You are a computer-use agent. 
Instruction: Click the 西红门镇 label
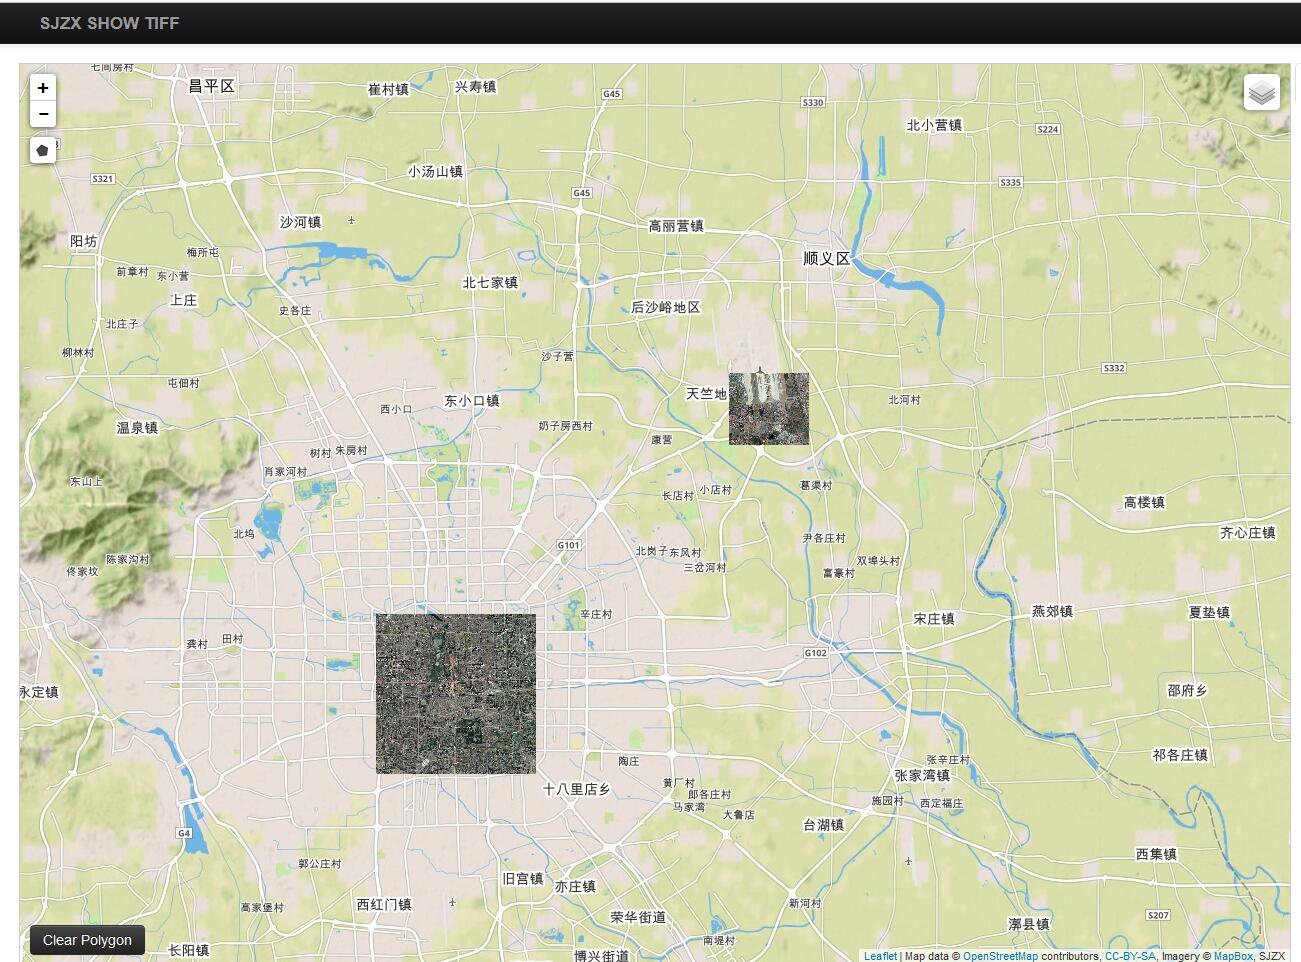384,904
